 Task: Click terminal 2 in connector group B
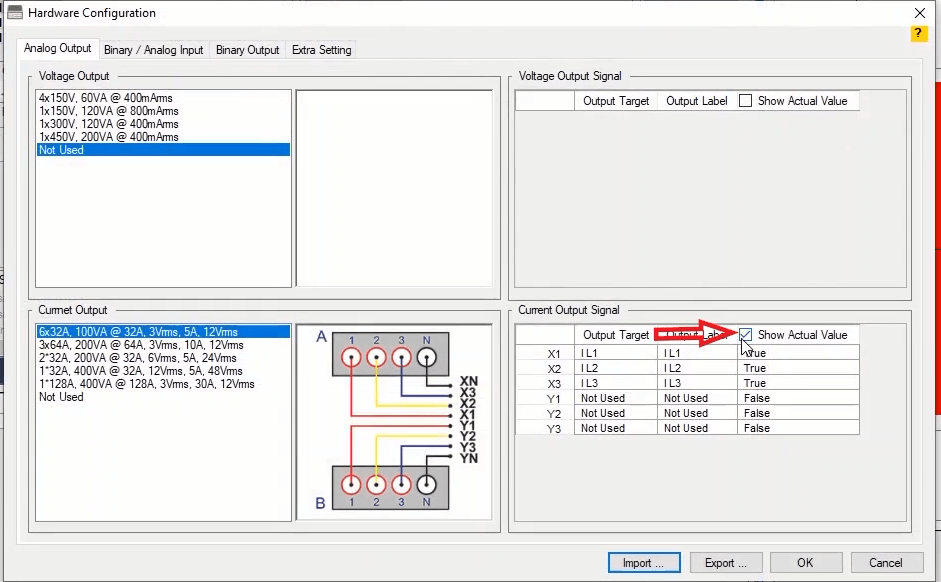click(376, 485)
